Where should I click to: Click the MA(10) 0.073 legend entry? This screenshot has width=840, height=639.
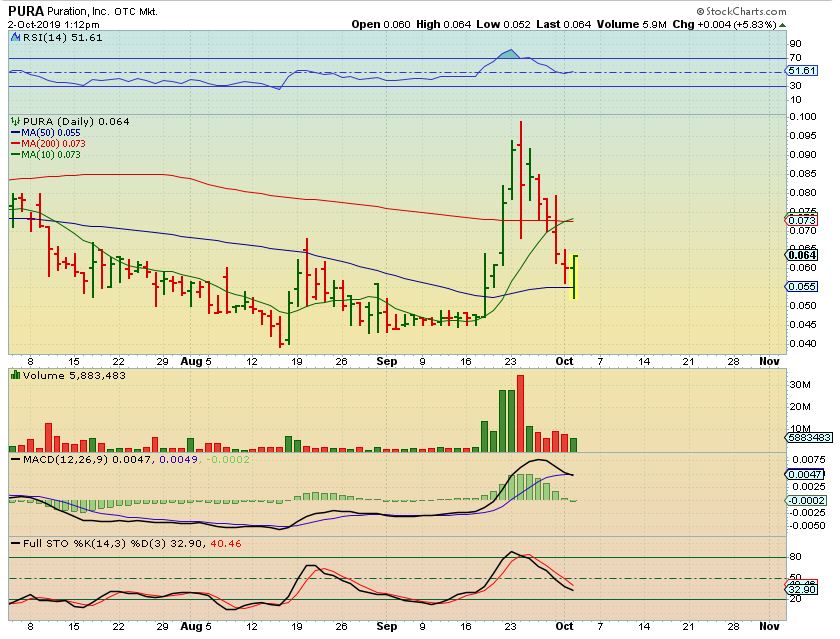[46, 155]
